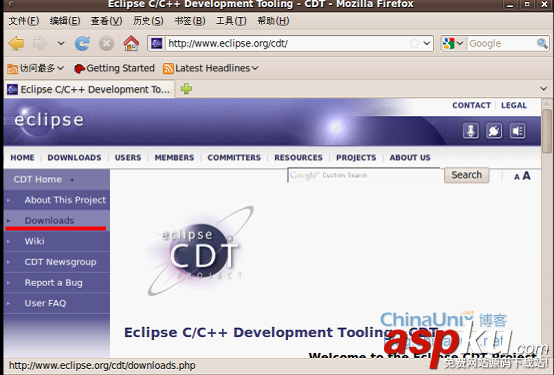Open the 书签(B) menu

tap(190, 21)
